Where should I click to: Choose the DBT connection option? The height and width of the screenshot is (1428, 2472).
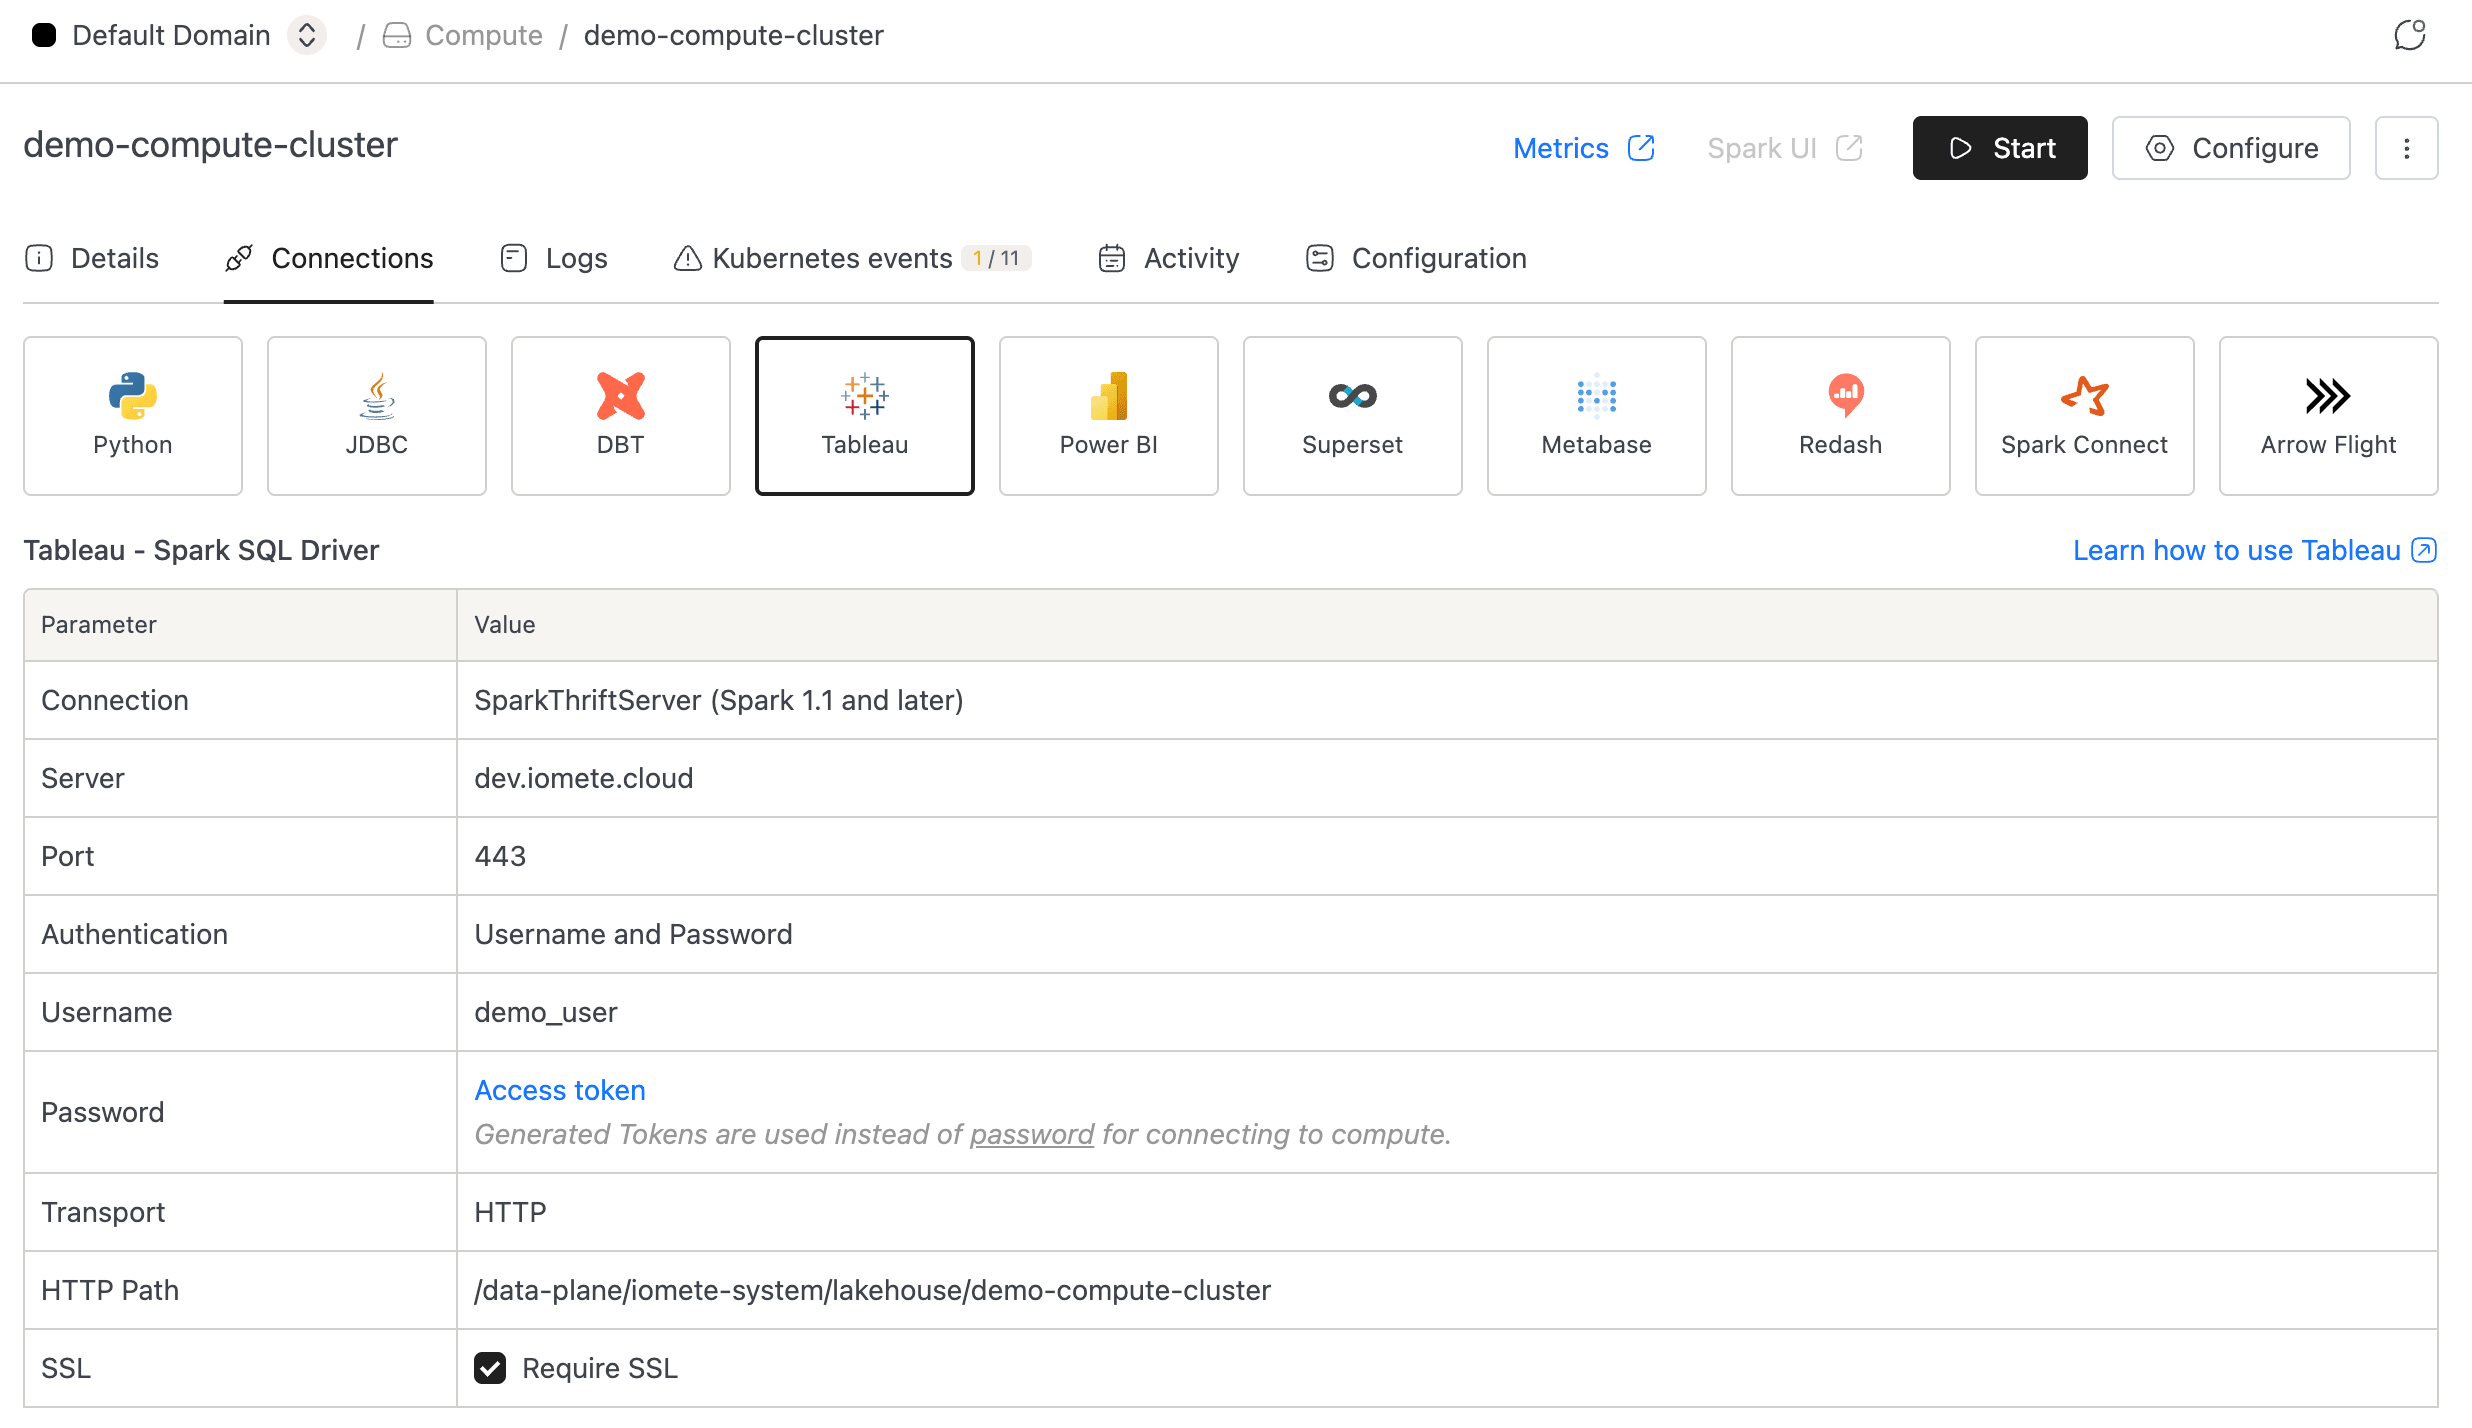pos(621,416)
